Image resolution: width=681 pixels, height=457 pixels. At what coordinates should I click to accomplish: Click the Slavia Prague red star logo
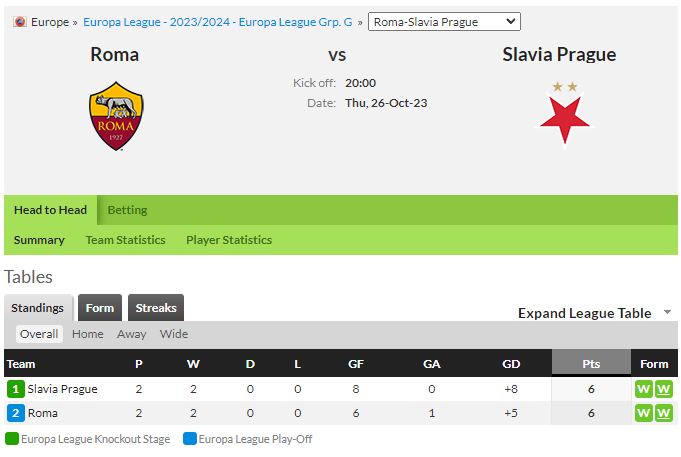[564, 116]
